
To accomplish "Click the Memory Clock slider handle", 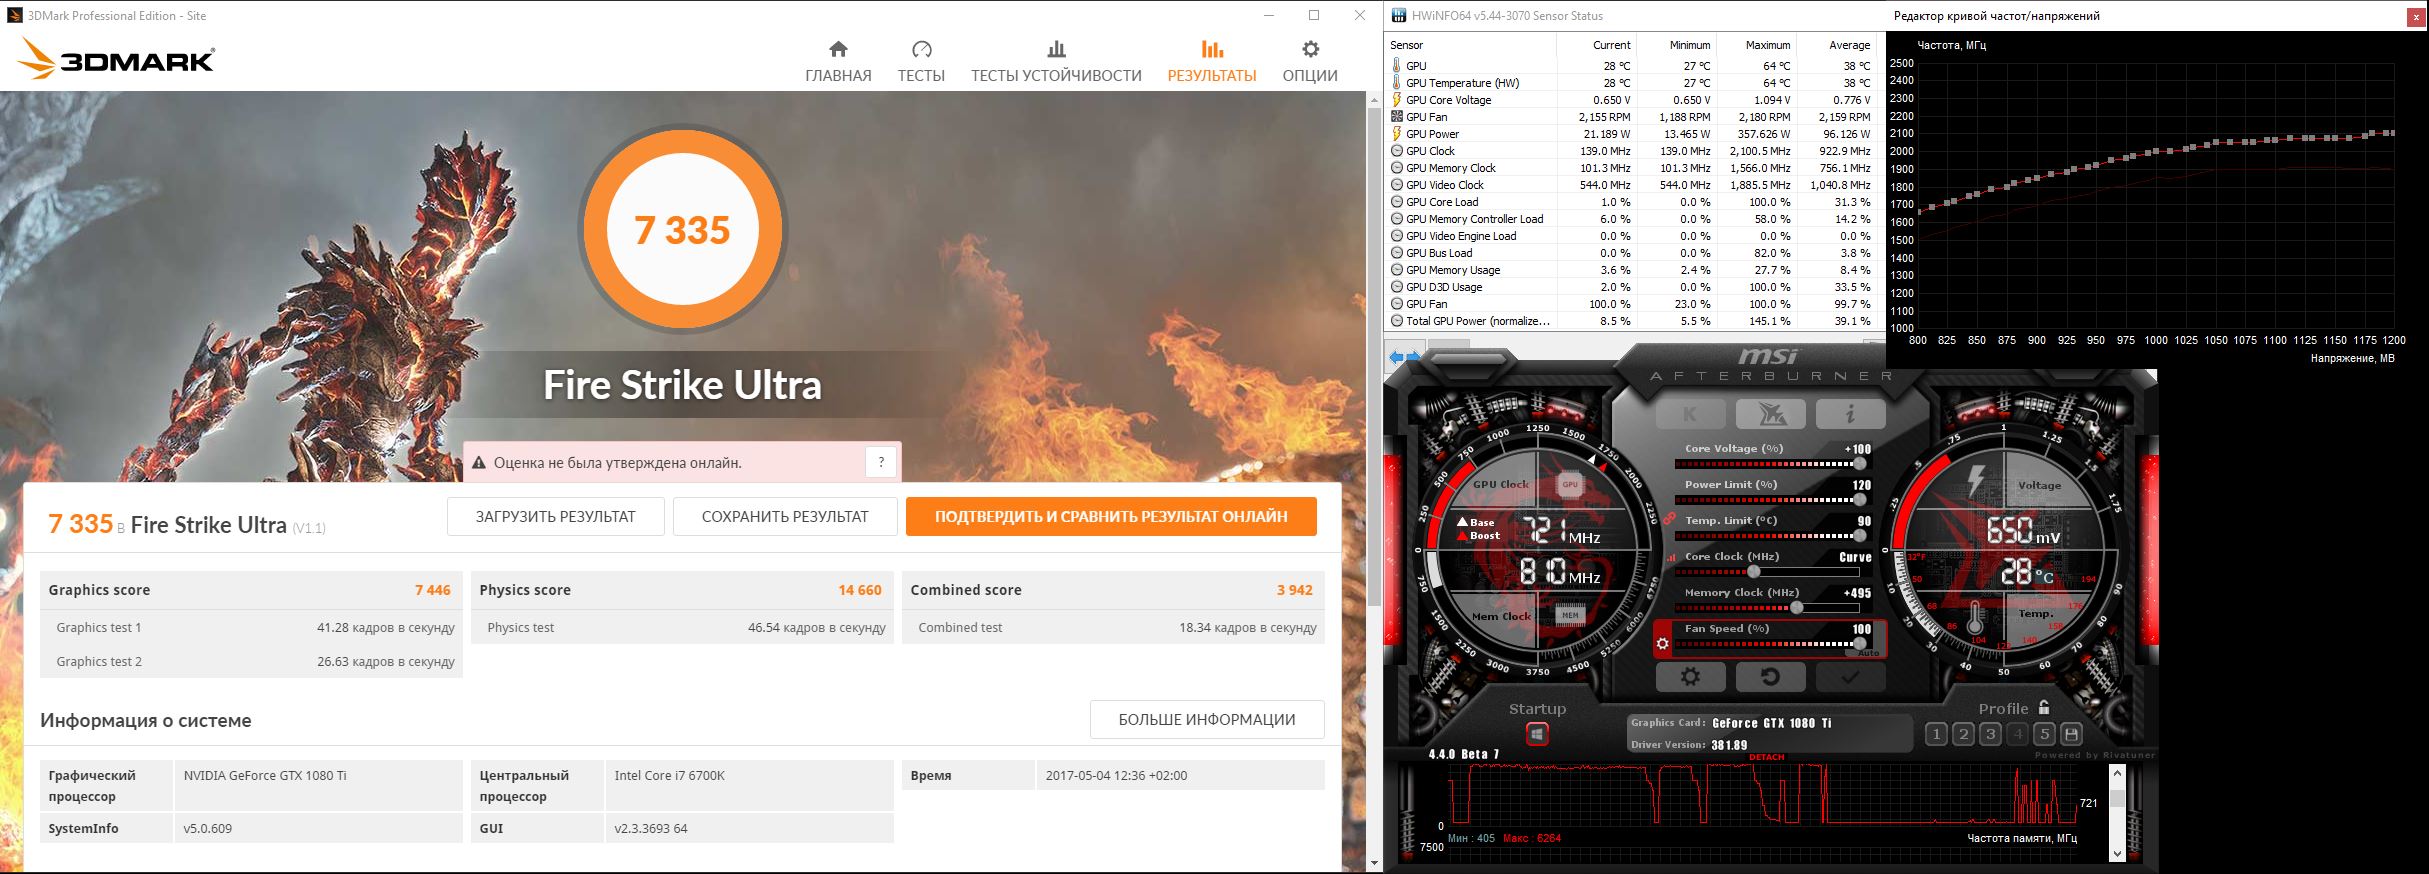I will [x=1797, y=608].
